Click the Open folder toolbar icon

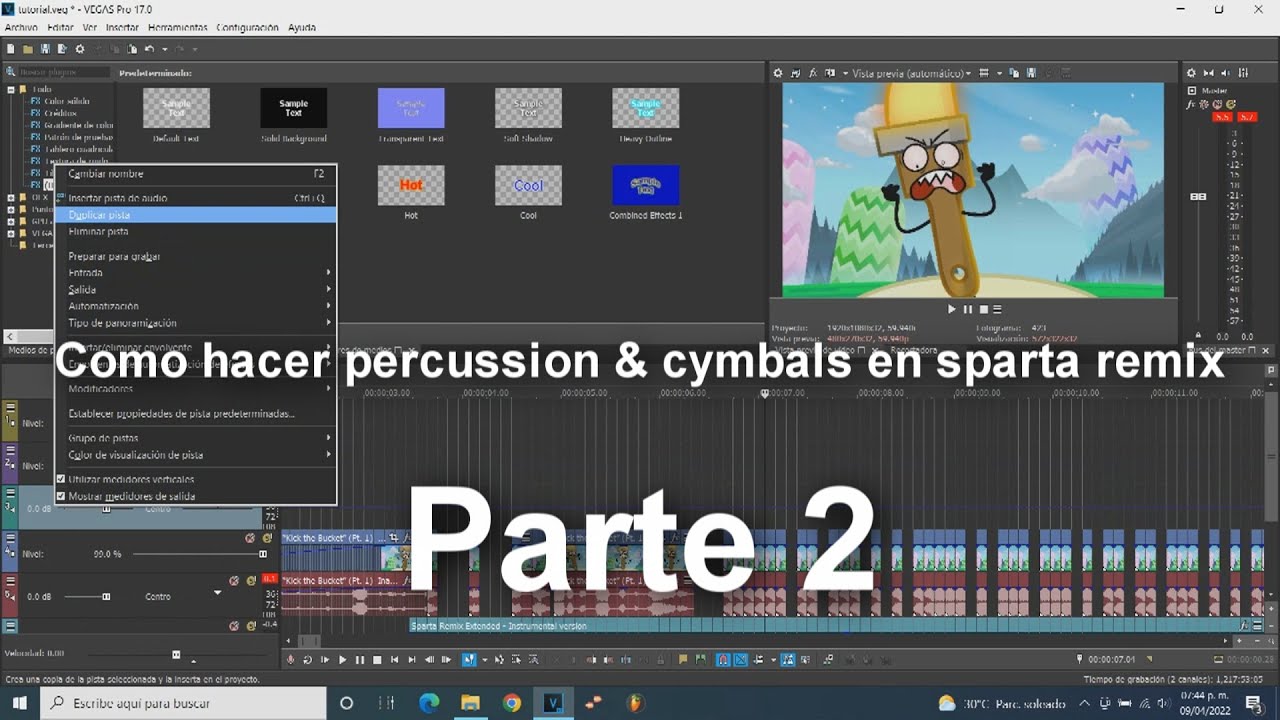28,49
